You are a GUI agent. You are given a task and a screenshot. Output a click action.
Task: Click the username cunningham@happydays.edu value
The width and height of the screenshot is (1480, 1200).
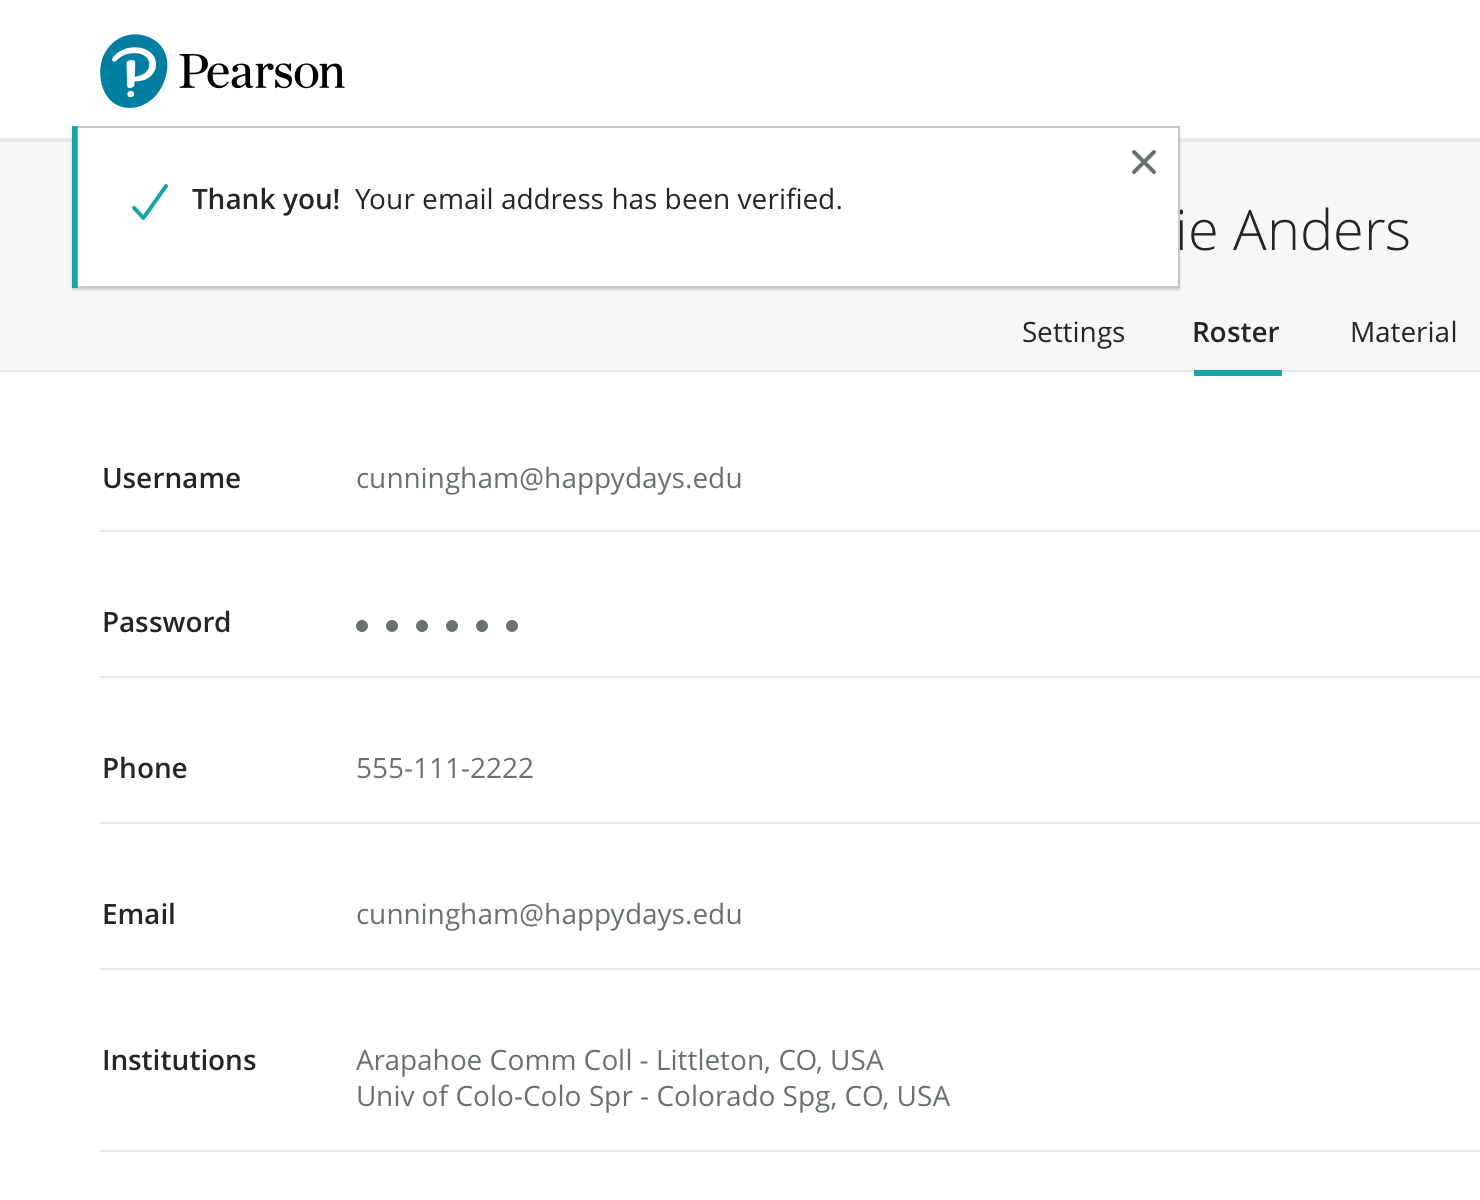[x=548, y=478]
